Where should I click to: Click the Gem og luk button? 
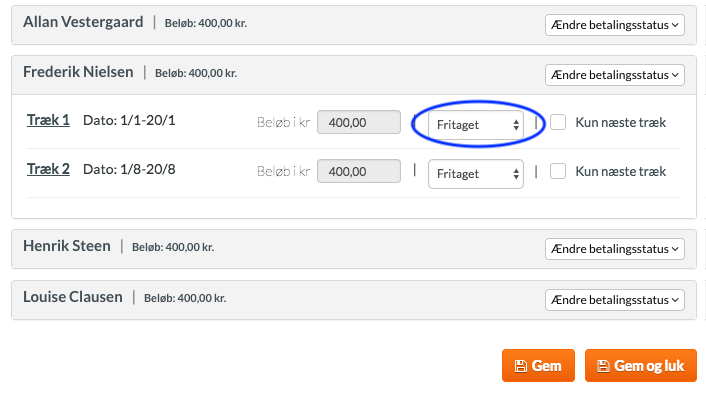pos(641,366)
